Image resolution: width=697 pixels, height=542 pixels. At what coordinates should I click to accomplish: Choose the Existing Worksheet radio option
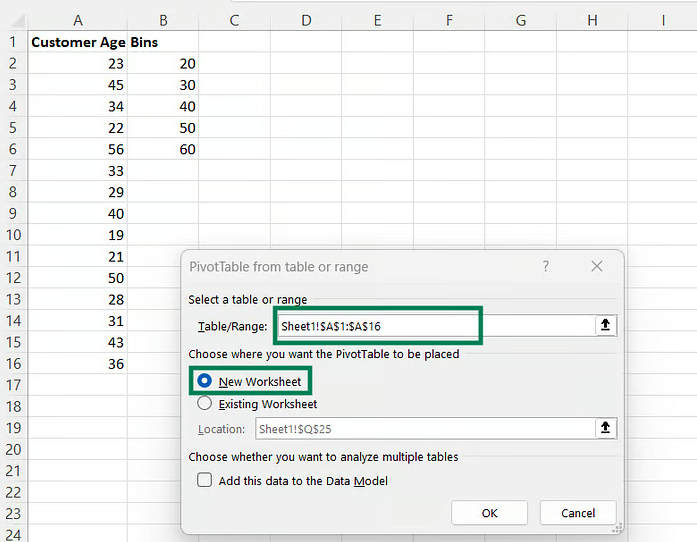click(205, 404)
